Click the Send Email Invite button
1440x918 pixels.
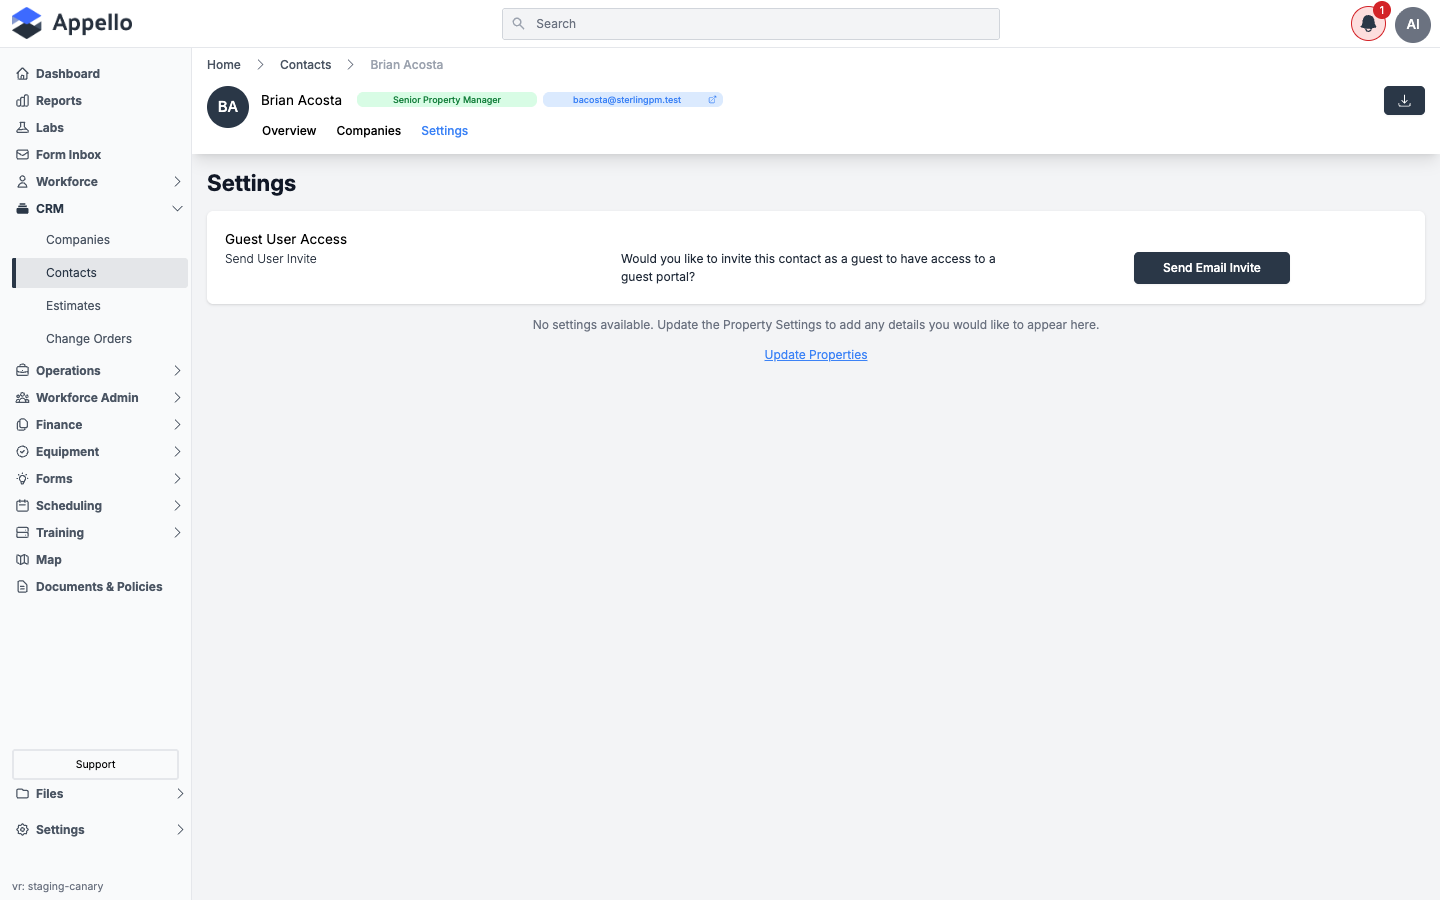coord(1211,268)
